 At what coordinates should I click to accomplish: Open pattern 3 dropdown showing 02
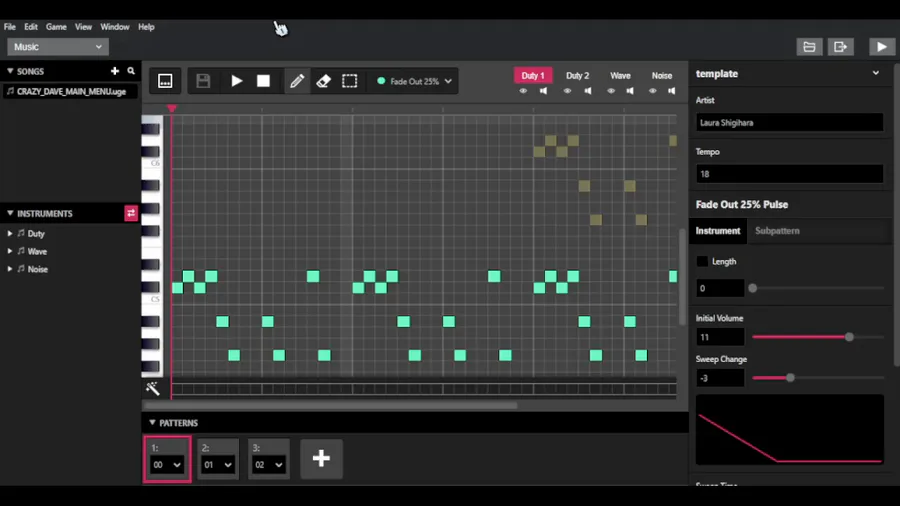[269, 465]
